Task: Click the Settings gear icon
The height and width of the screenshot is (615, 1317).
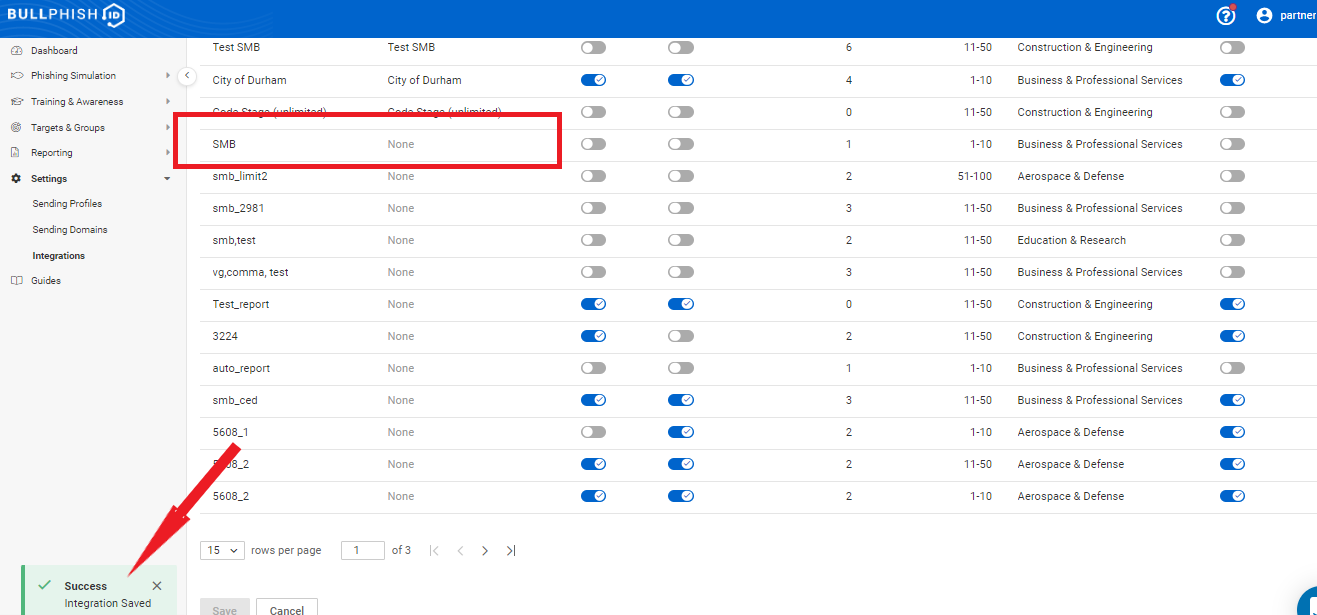Action: pos(16,179)
